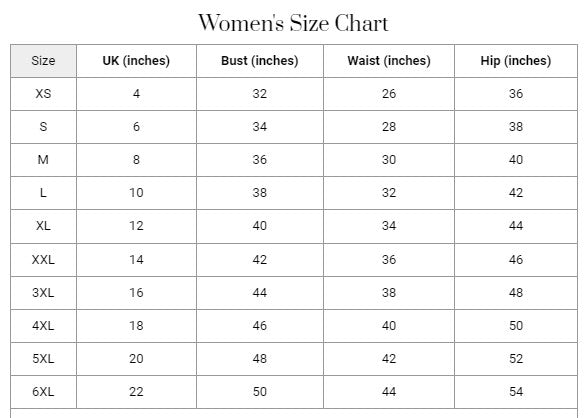Click the 4XL size row label
This screenshot has width=586, height=418.
[x=43, y=326]
